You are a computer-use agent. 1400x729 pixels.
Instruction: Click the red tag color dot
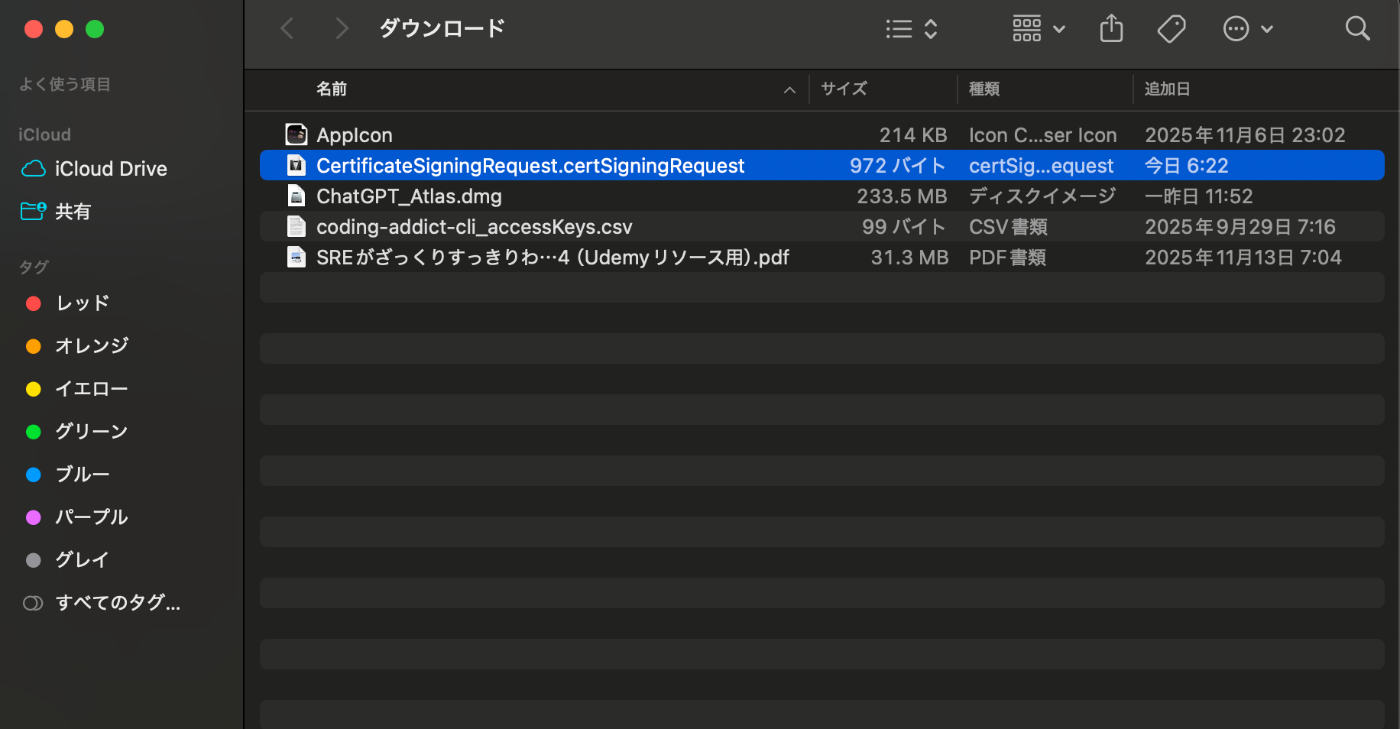click(33, 303)
